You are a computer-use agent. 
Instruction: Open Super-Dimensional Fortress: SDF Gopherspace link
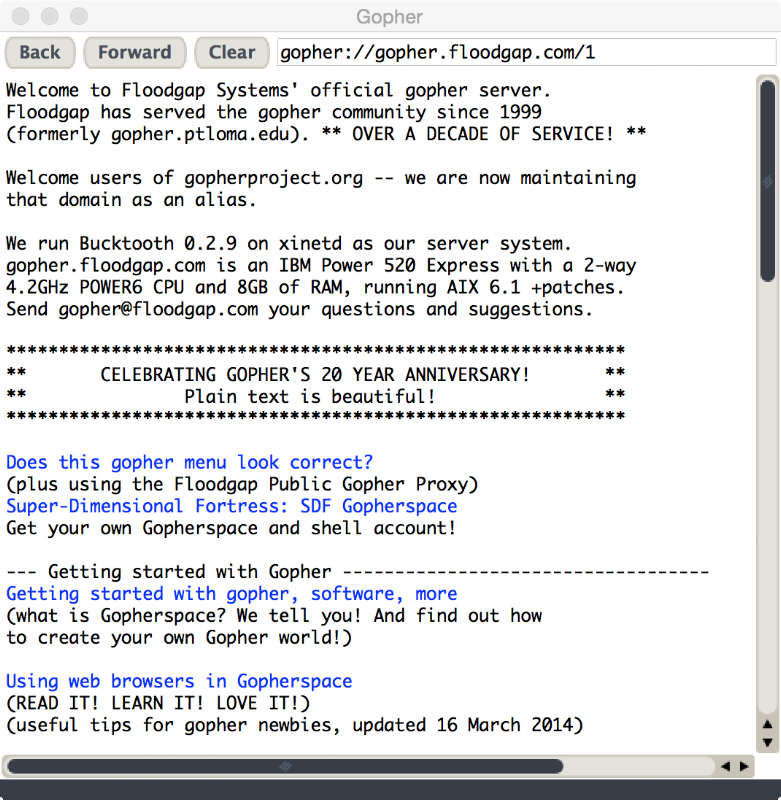232,506
